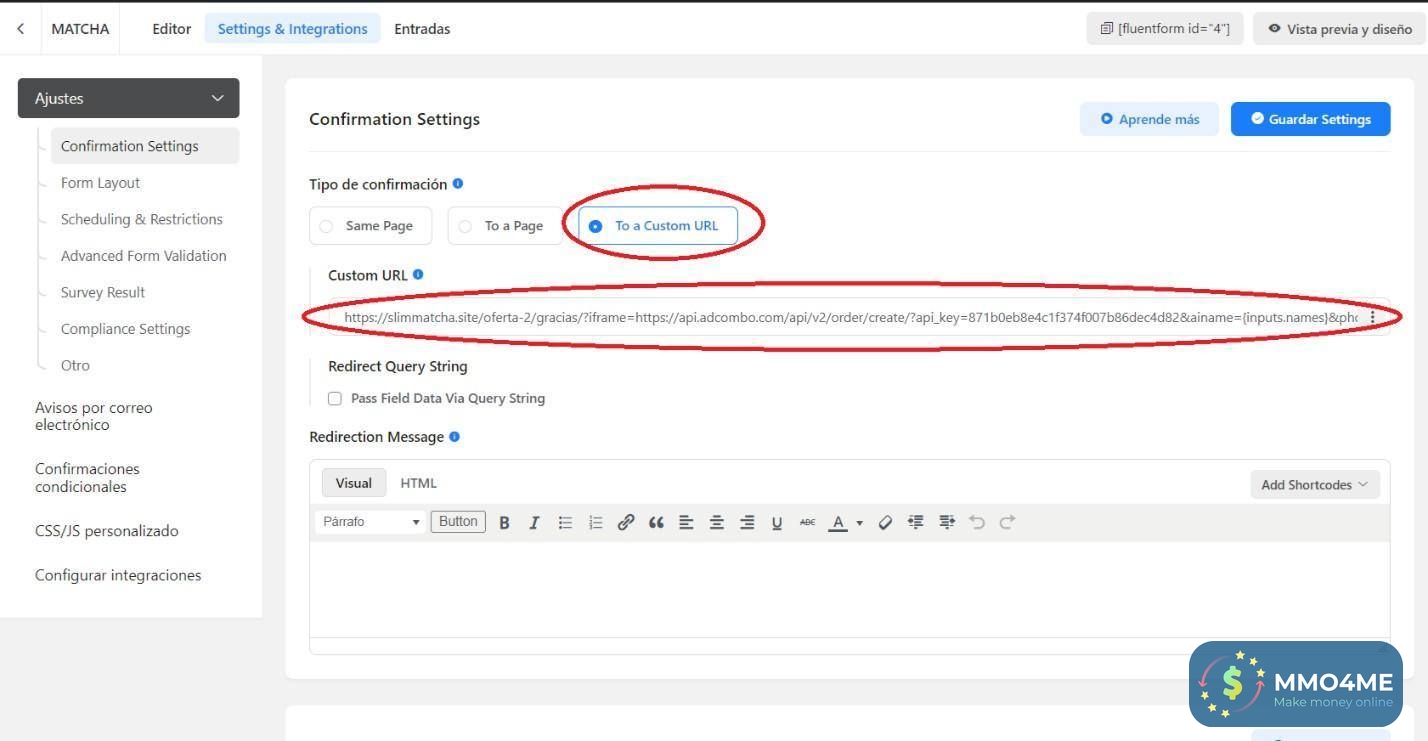The width and height of the screenshot is (1428, 741).
Task: Insert a numbered list
Action: click(x=596, y=522)
